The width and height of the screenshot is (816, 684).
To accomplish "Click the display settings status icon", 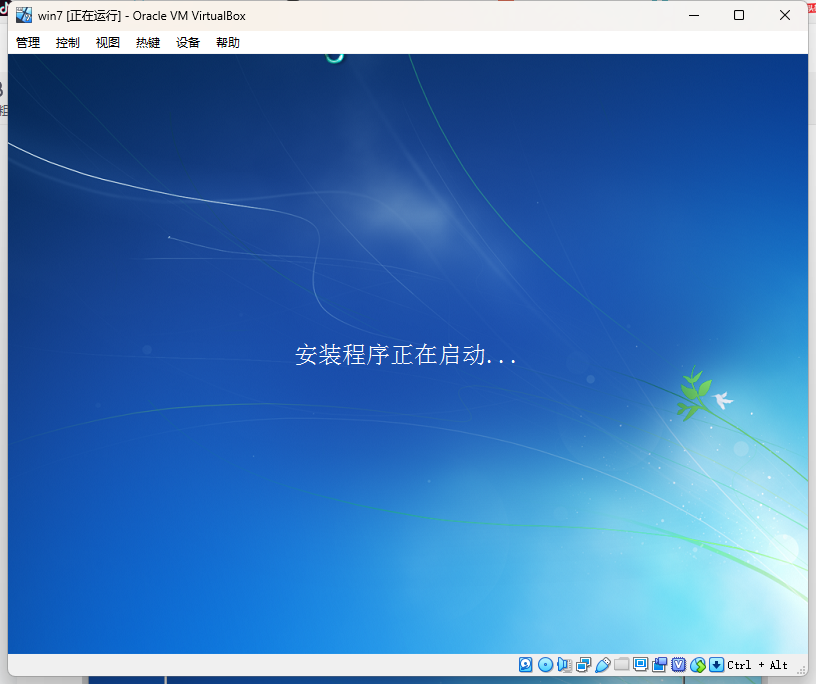I will [x=640, y=664].
